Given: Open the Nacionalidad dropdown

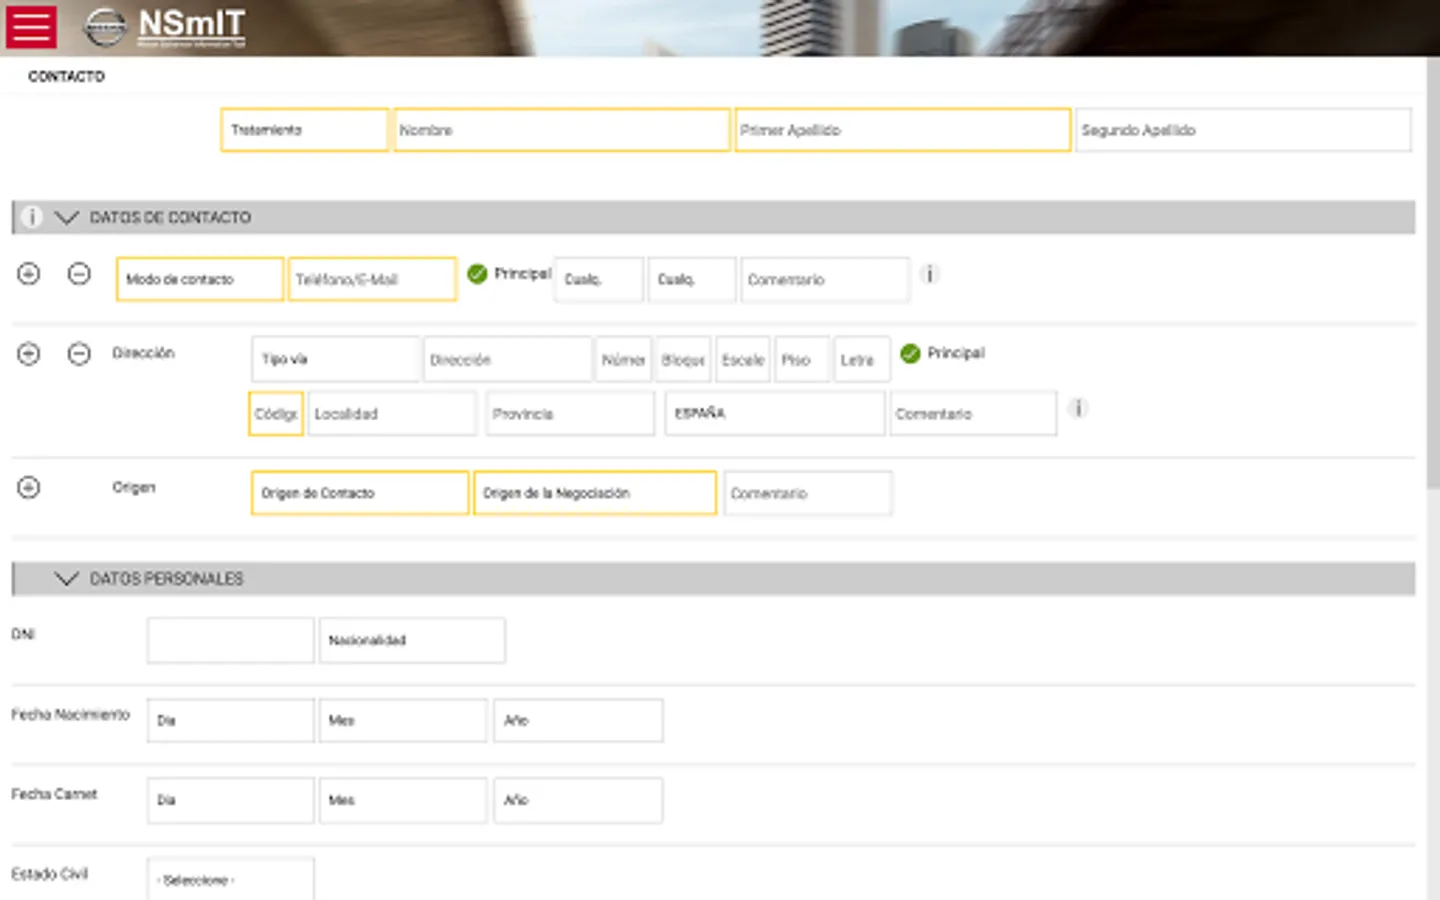Looking at the screenshot, I should (x=412, y=640).
